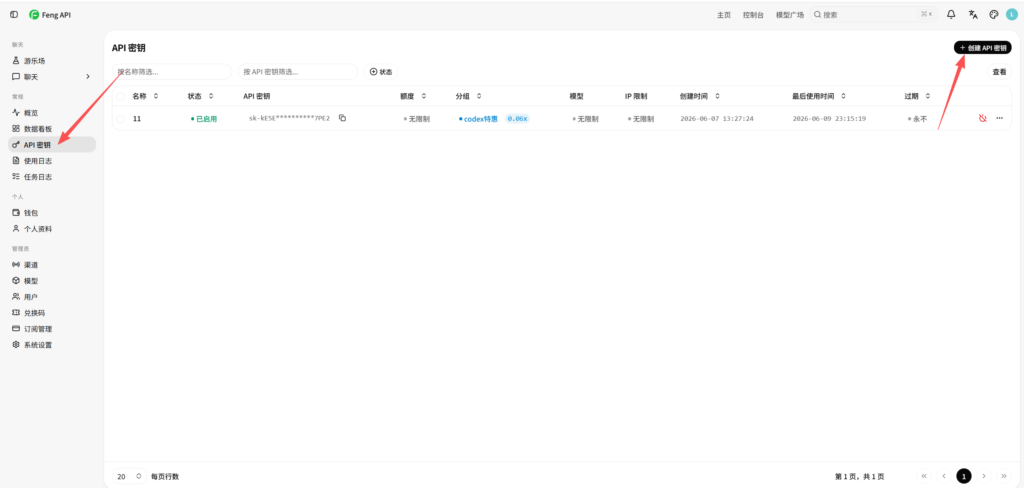Viewport: 1024px width, 488px height.
Task: Open 订阅管理 in the sidebar
Action: click(x=52, y=329)
